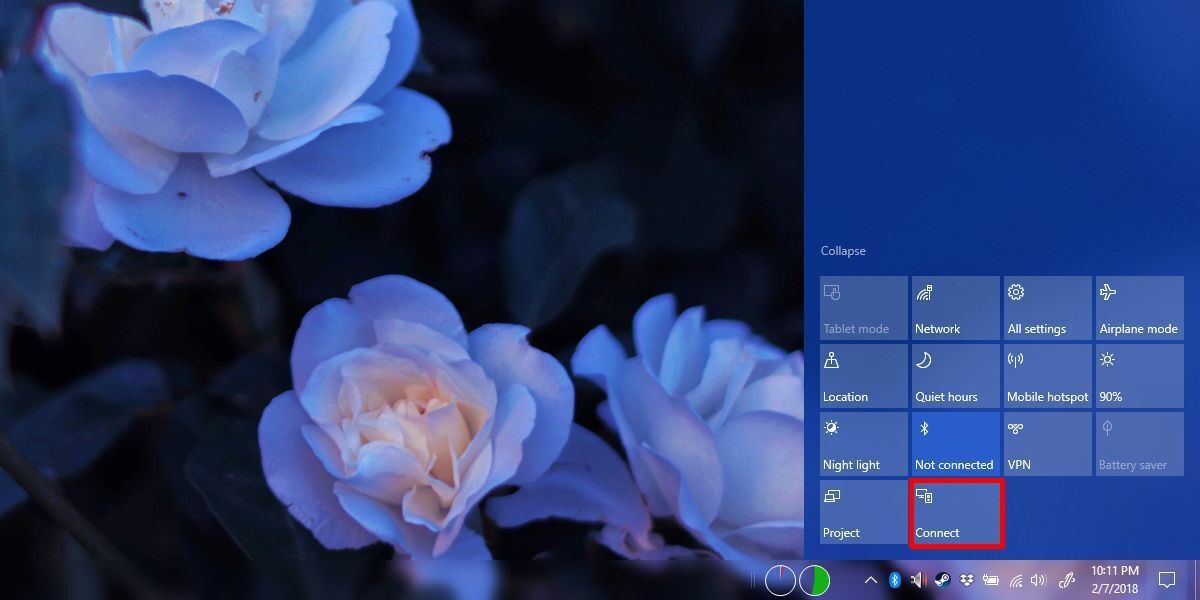1200x600 pixels.
Task: Toggle Tablet mode
Action: (863, 307)
